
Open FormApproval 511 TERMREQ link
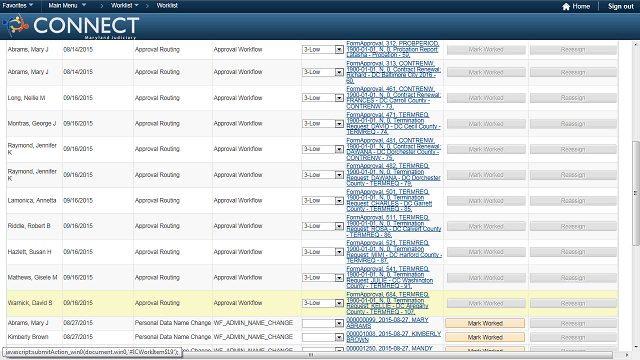[393, 226]
